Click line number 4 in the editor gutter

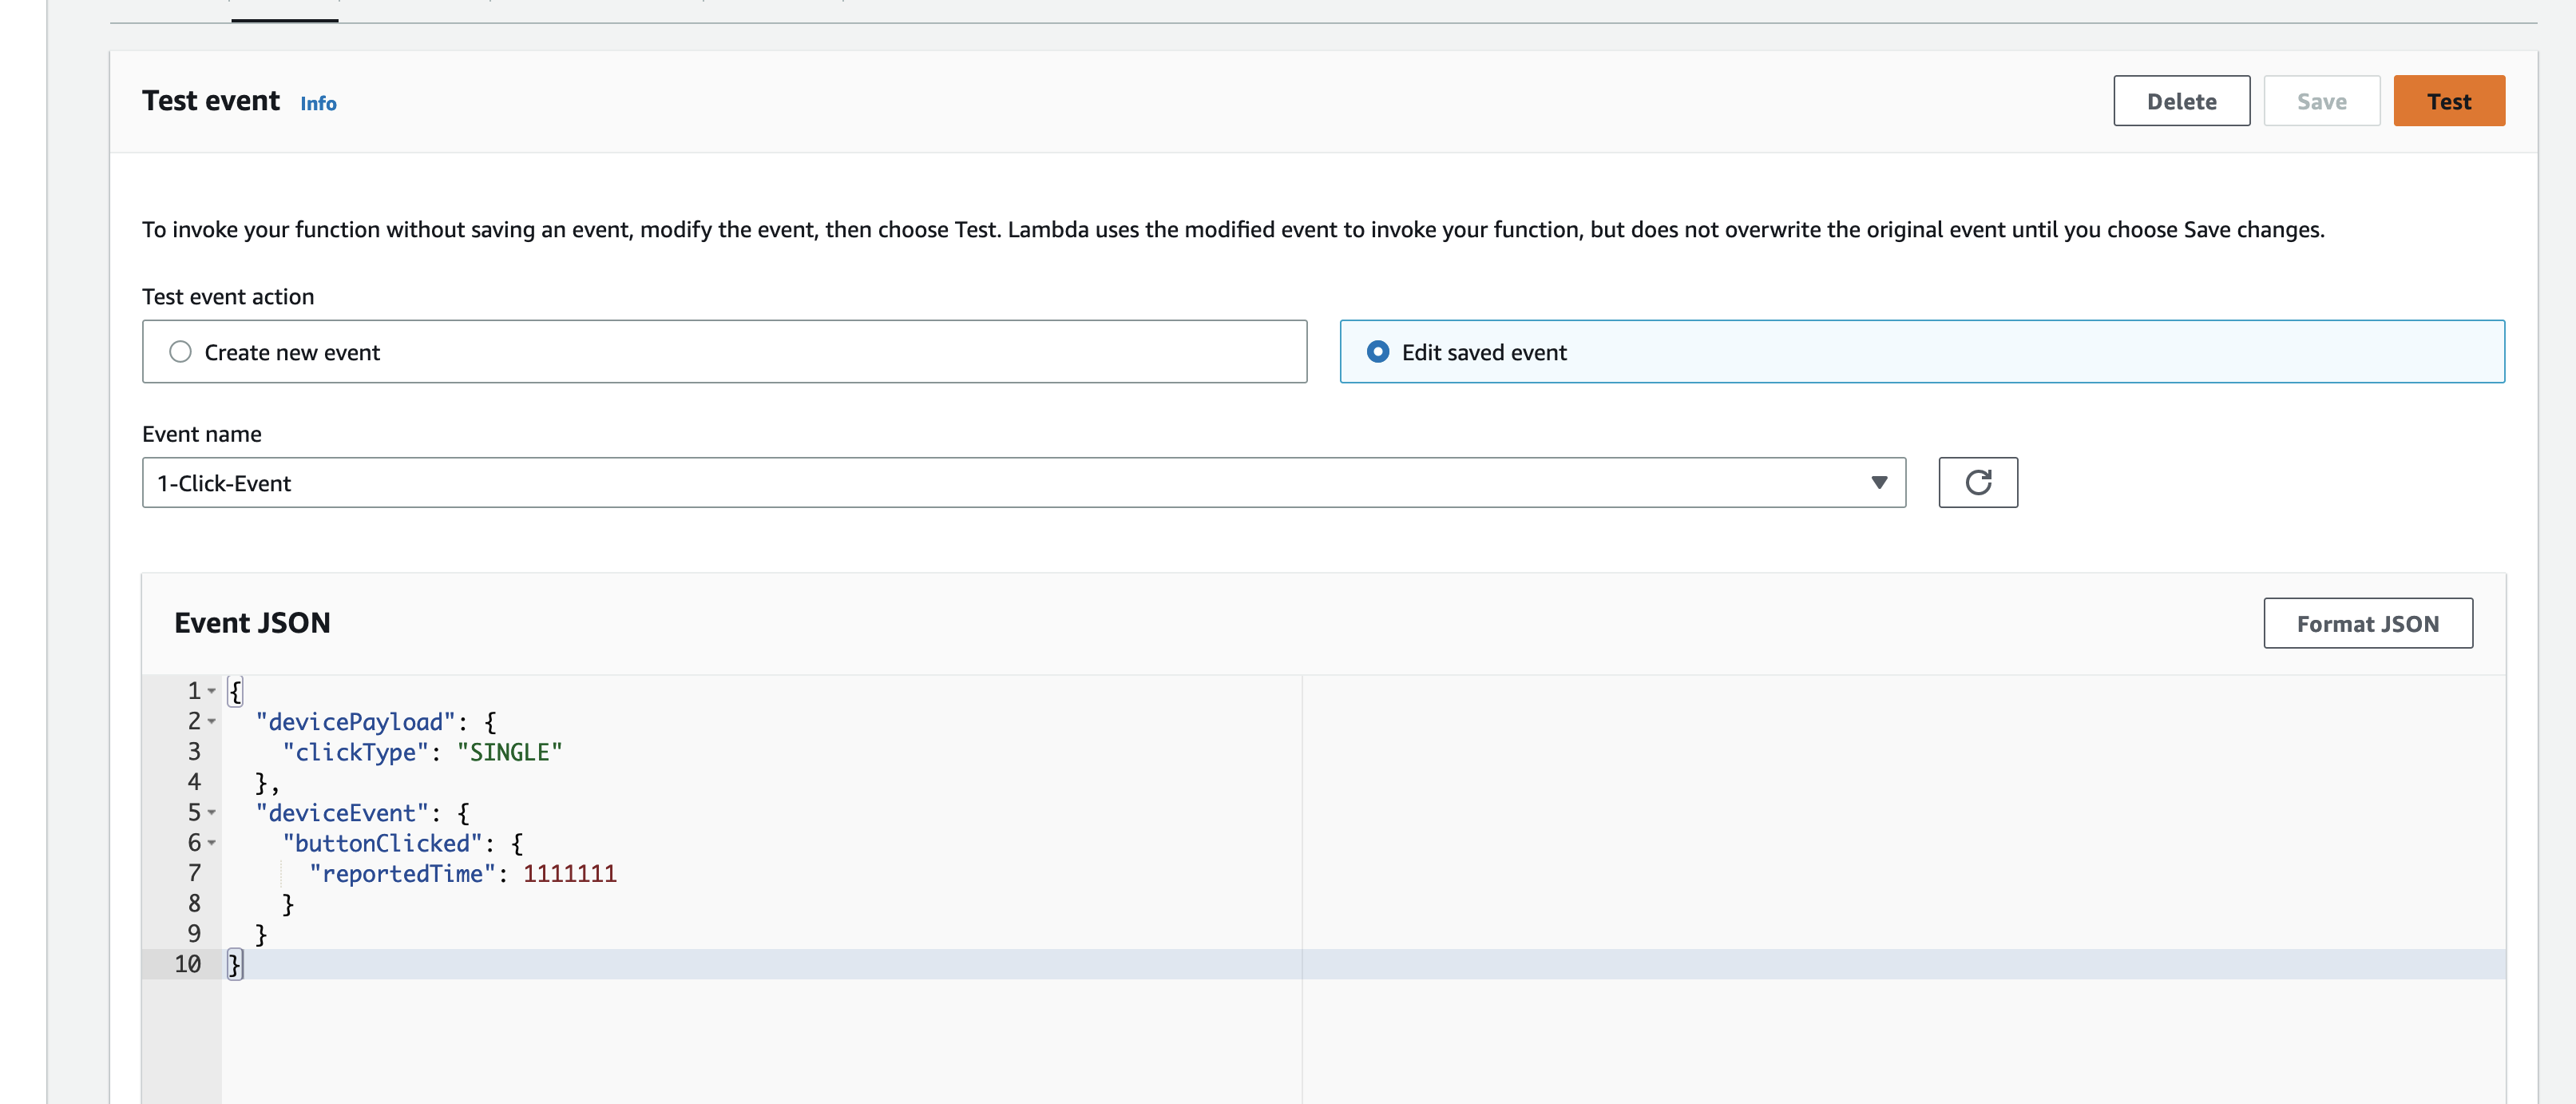click(194, 782)
